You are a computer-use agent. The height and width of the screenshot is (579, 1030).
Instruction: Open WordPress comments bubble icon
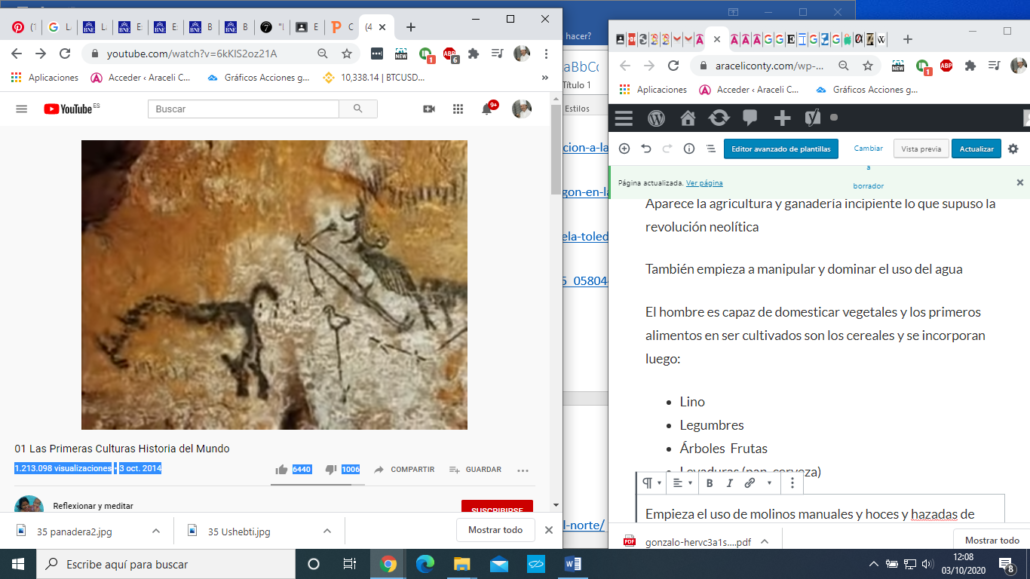(x=750, y=118)
